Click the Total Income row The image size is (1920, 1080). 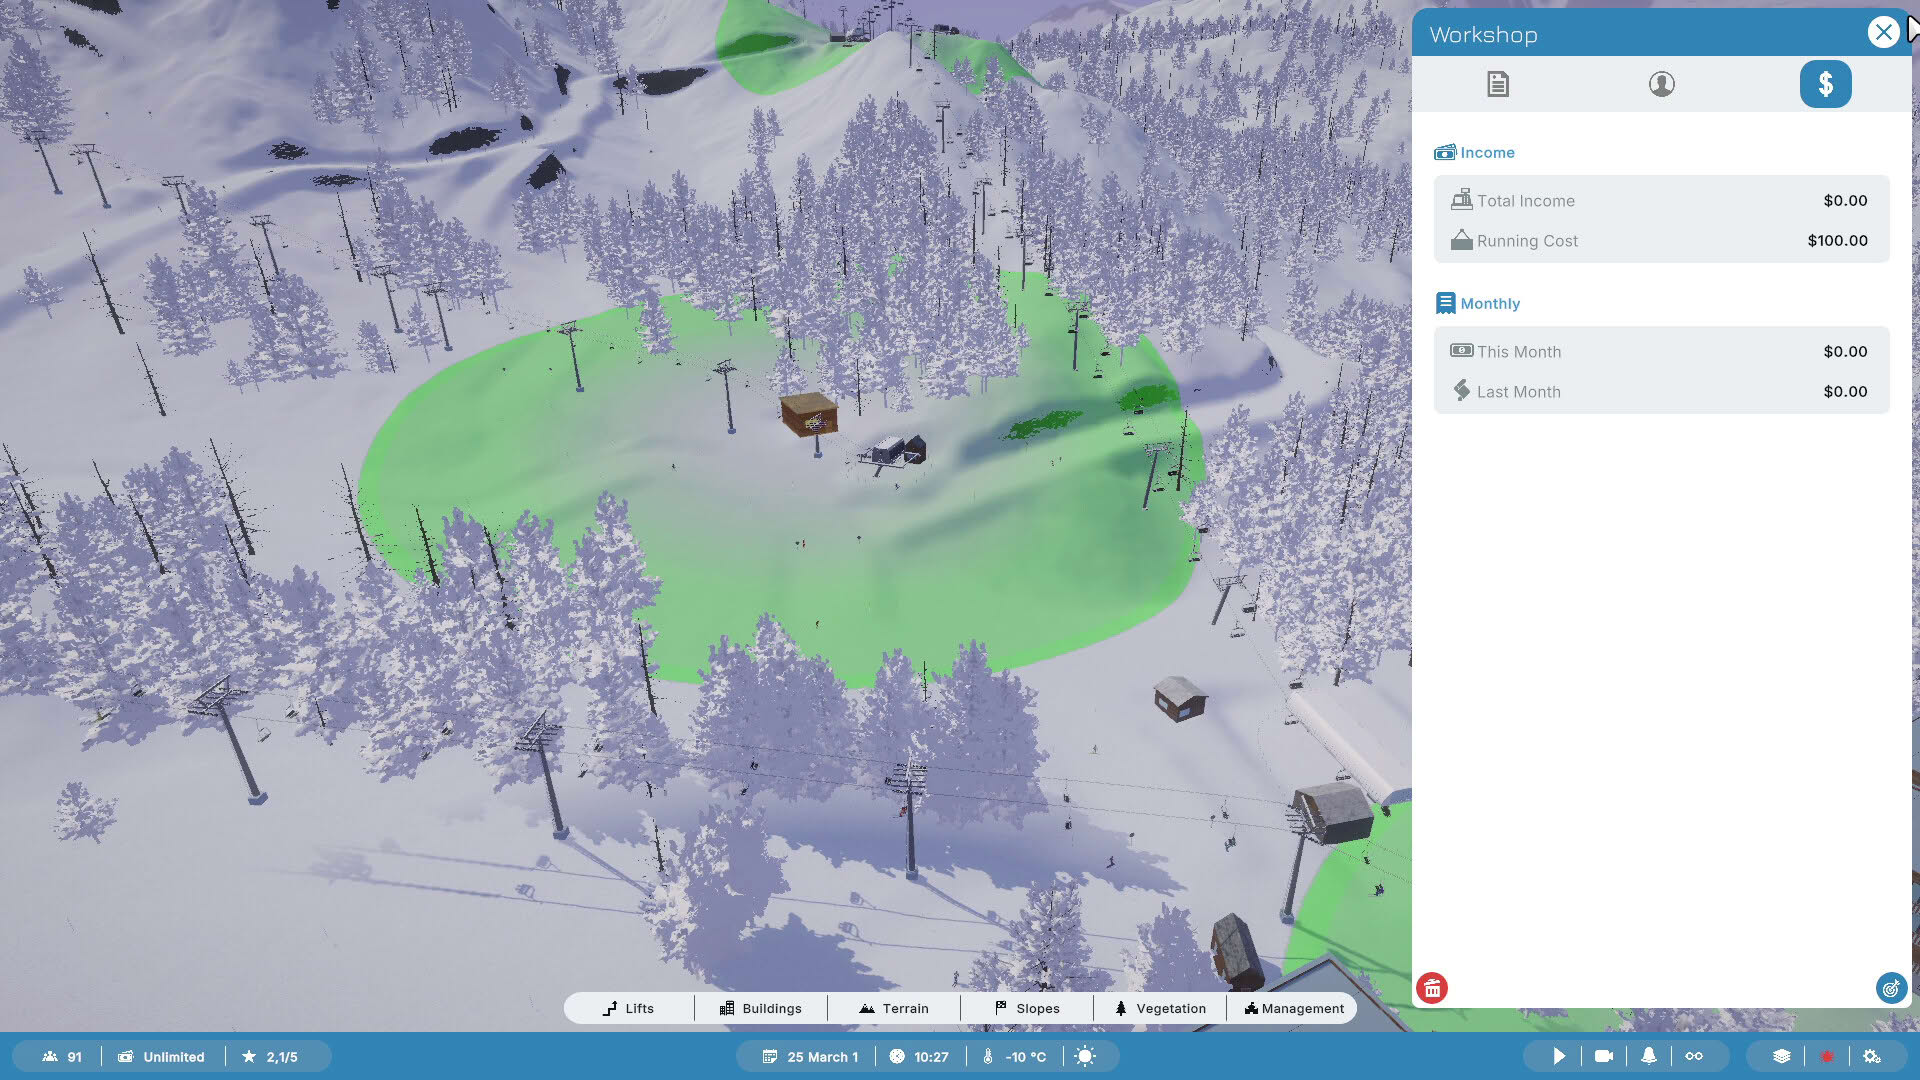coord(1661,200)
